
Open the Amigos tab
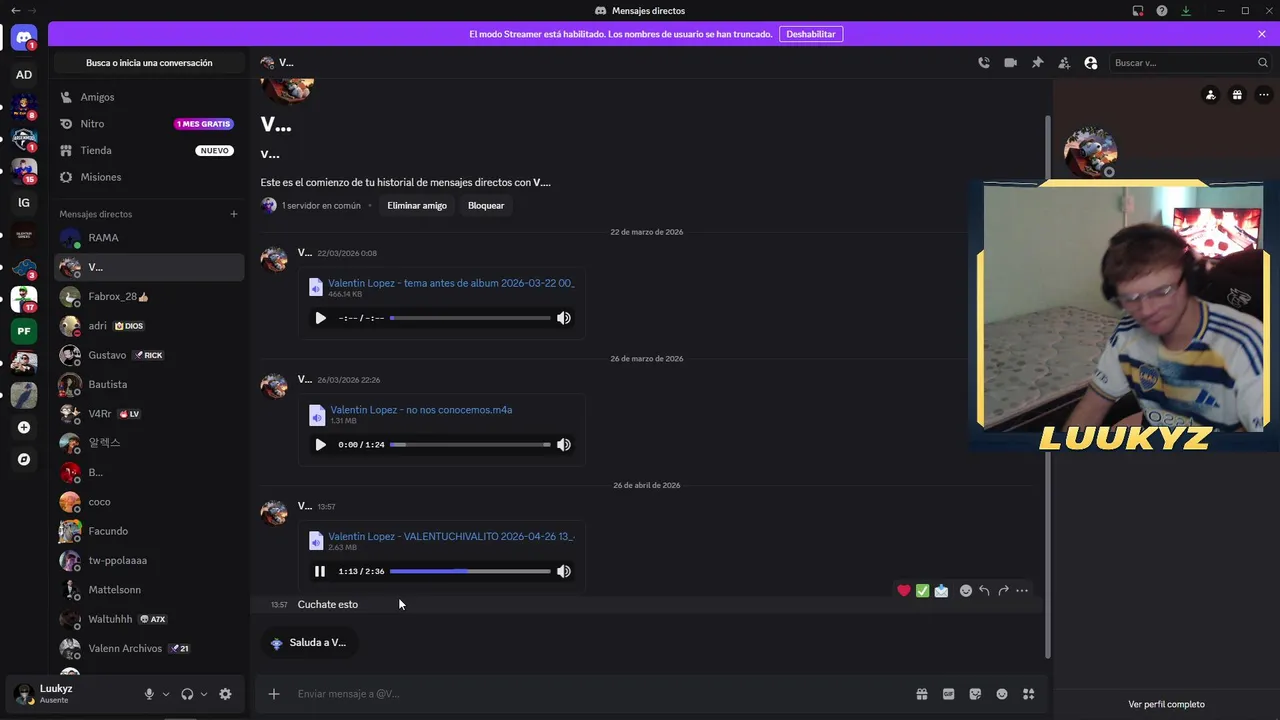[149, 97]
